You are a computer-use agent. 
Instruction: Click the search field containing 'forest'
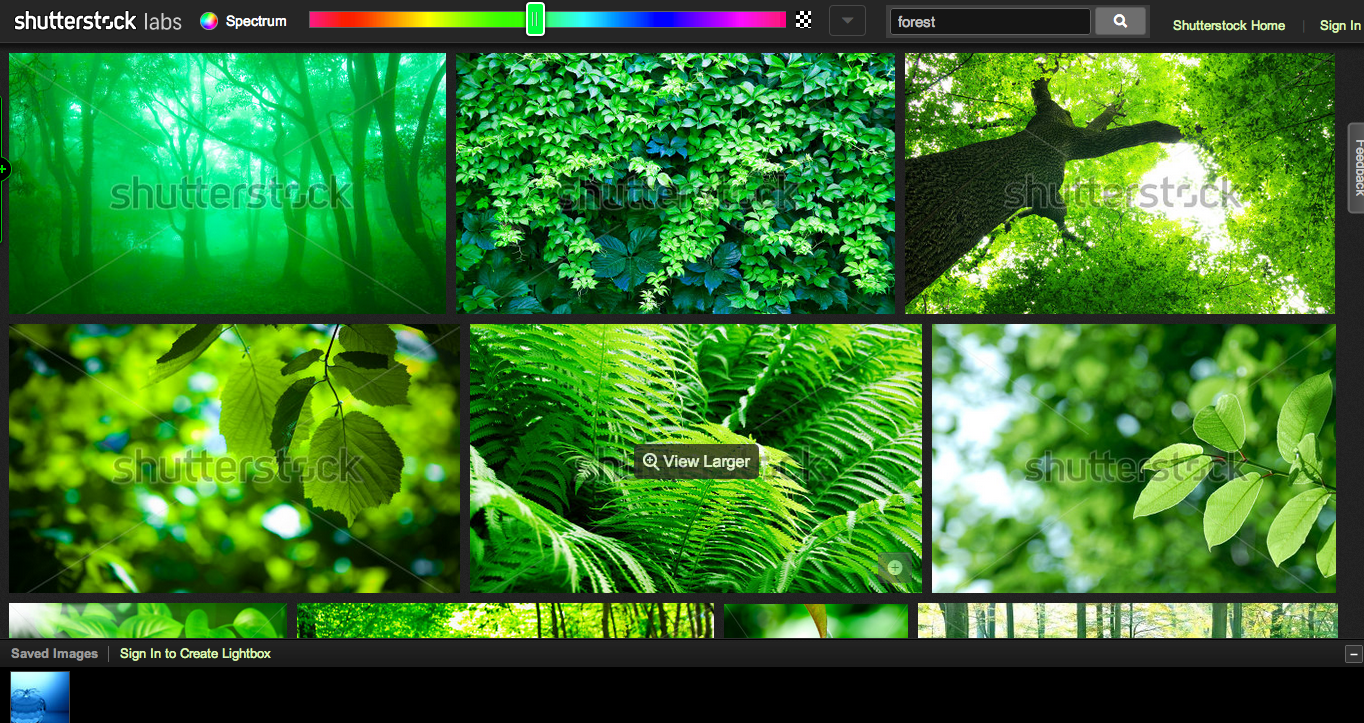tap(990, 21)
